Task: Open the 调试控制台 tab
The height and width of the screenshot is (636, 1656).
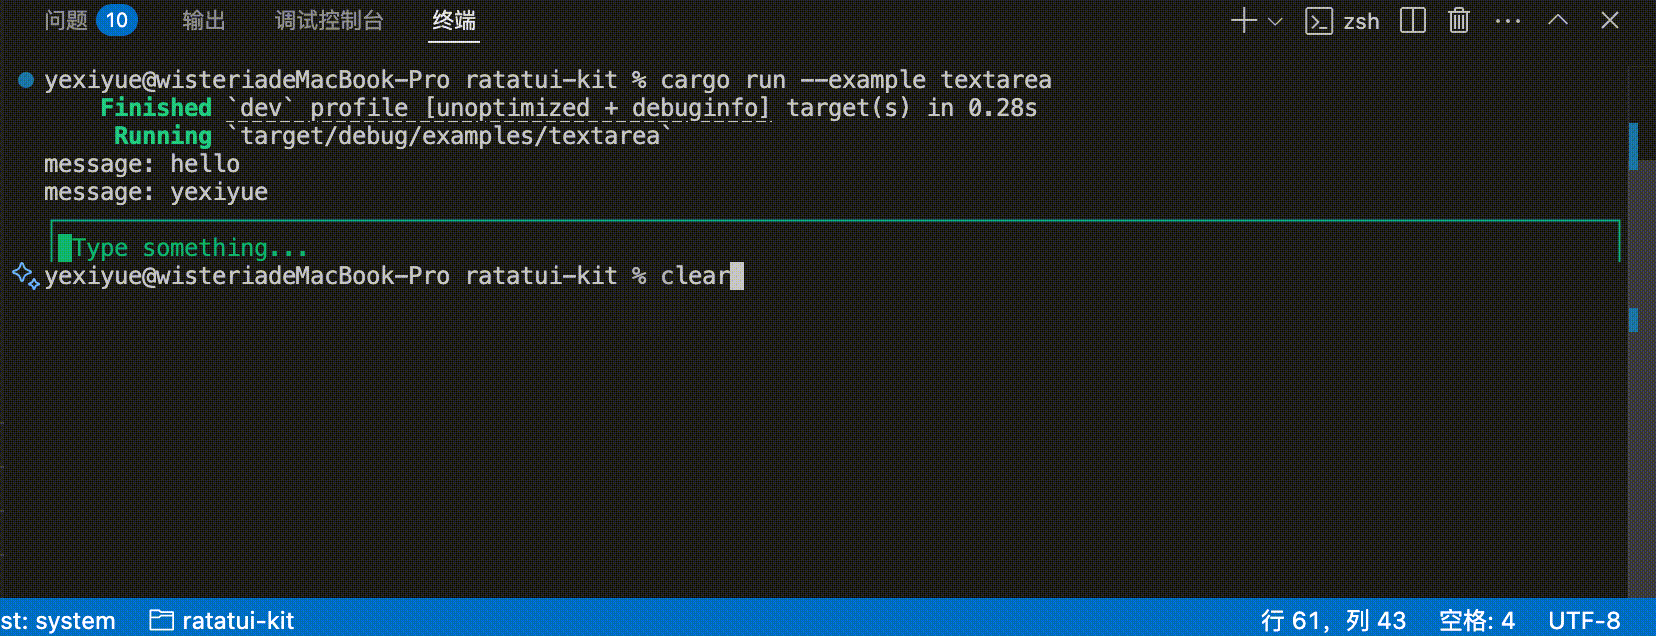Action: point(328,20)
